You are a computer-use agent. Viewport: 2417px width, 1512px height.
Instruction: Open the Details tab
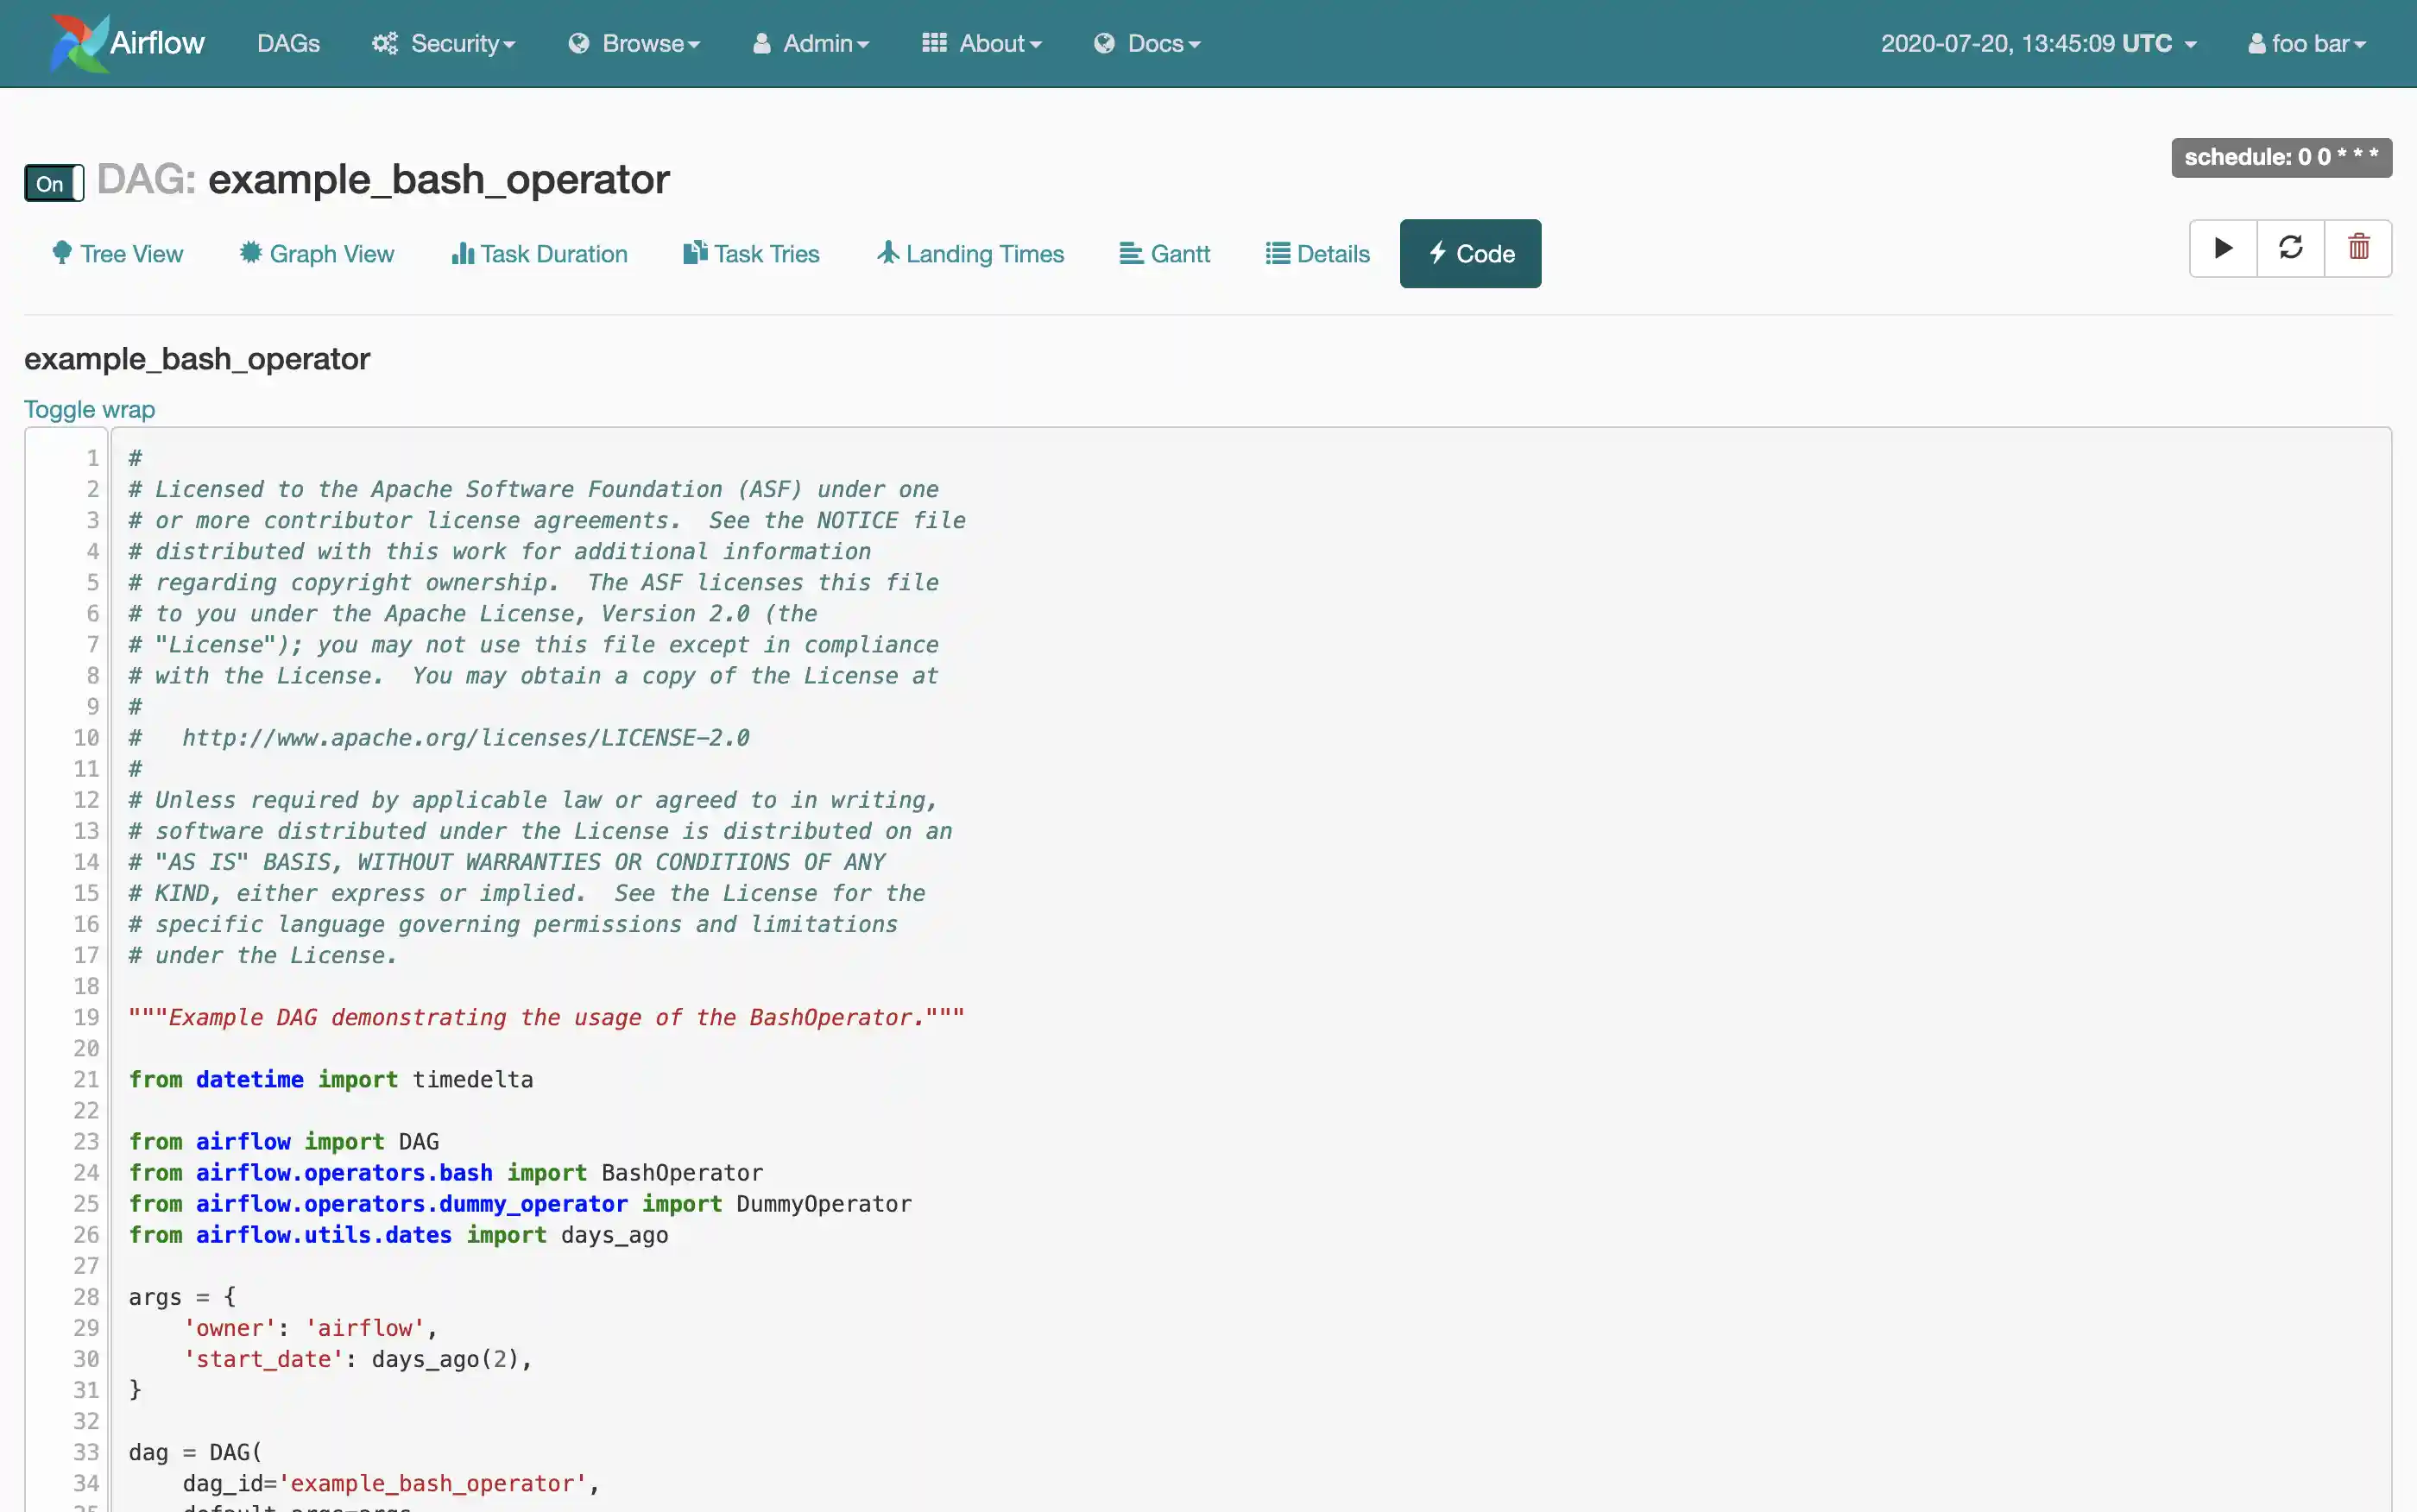point(1318,254)
